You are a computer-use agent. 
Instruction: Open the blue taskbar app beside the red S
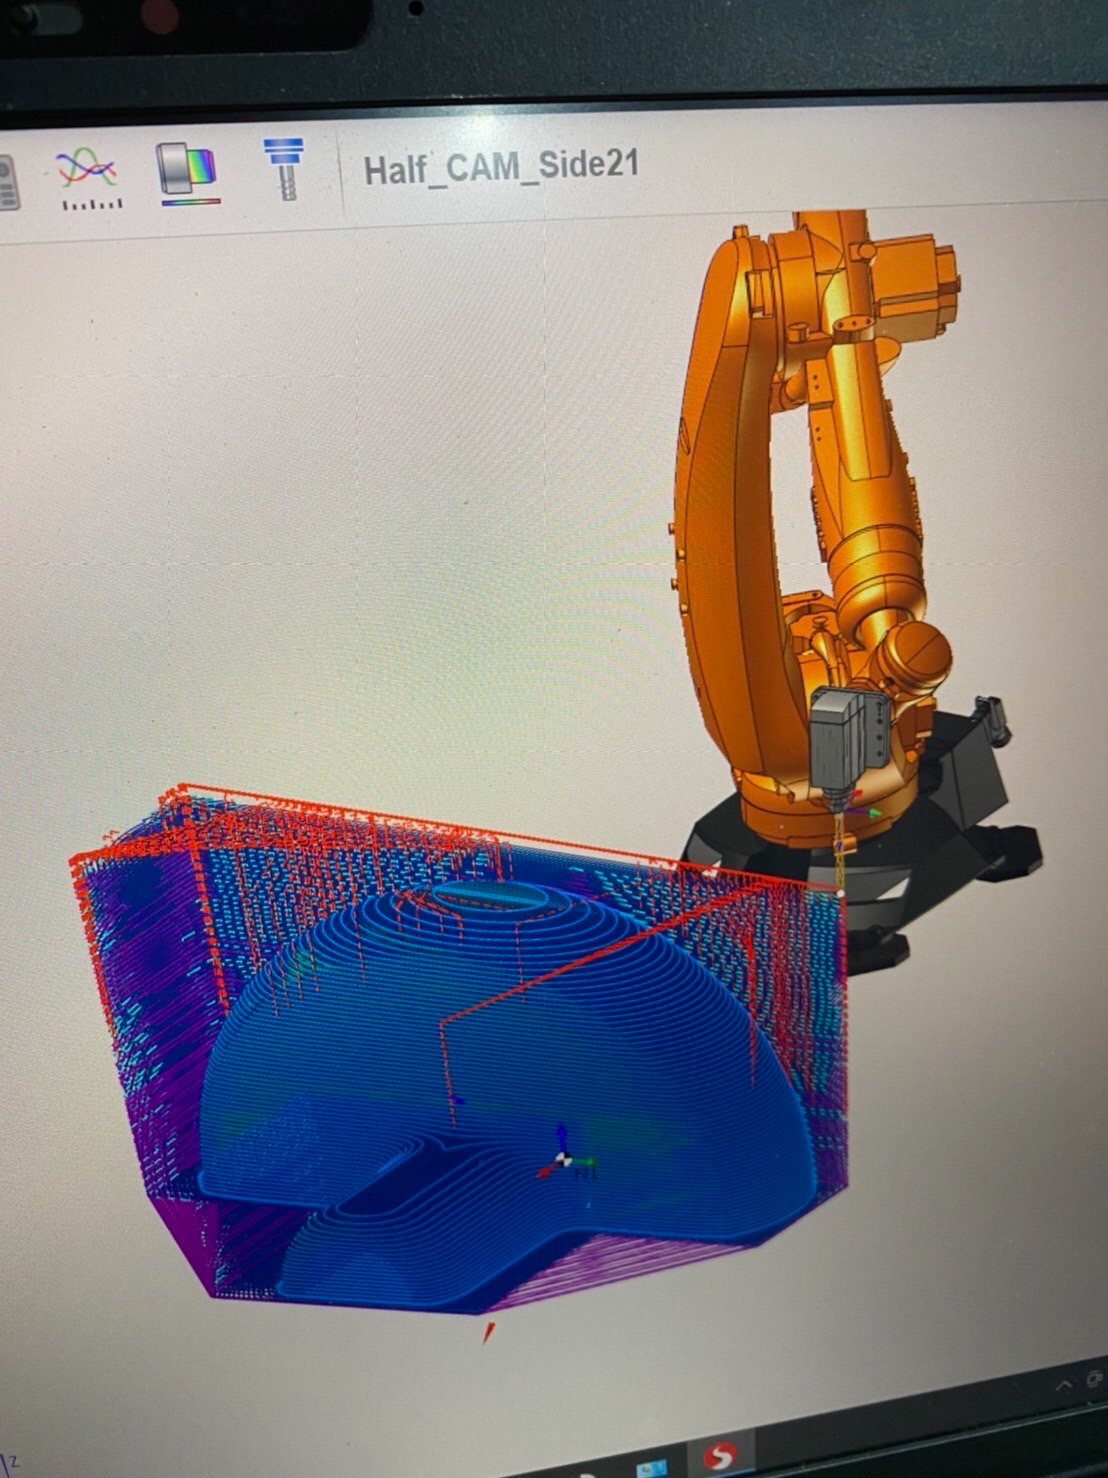tap(653, 1467)
